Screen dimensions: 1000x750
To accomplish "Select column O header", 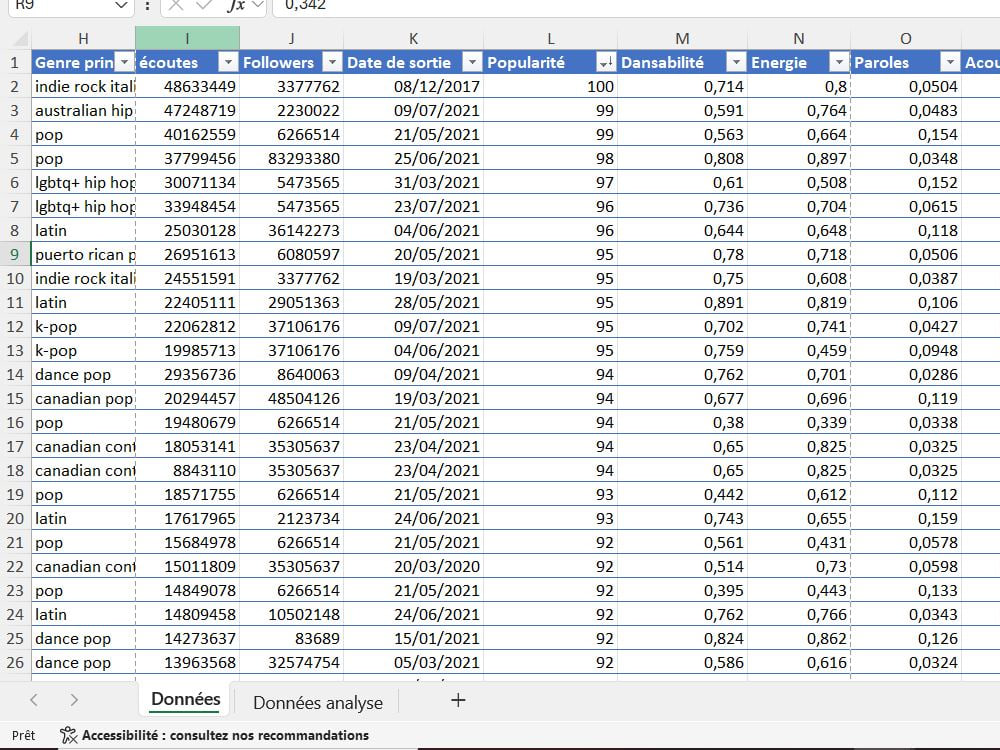I will click(906, 39).
